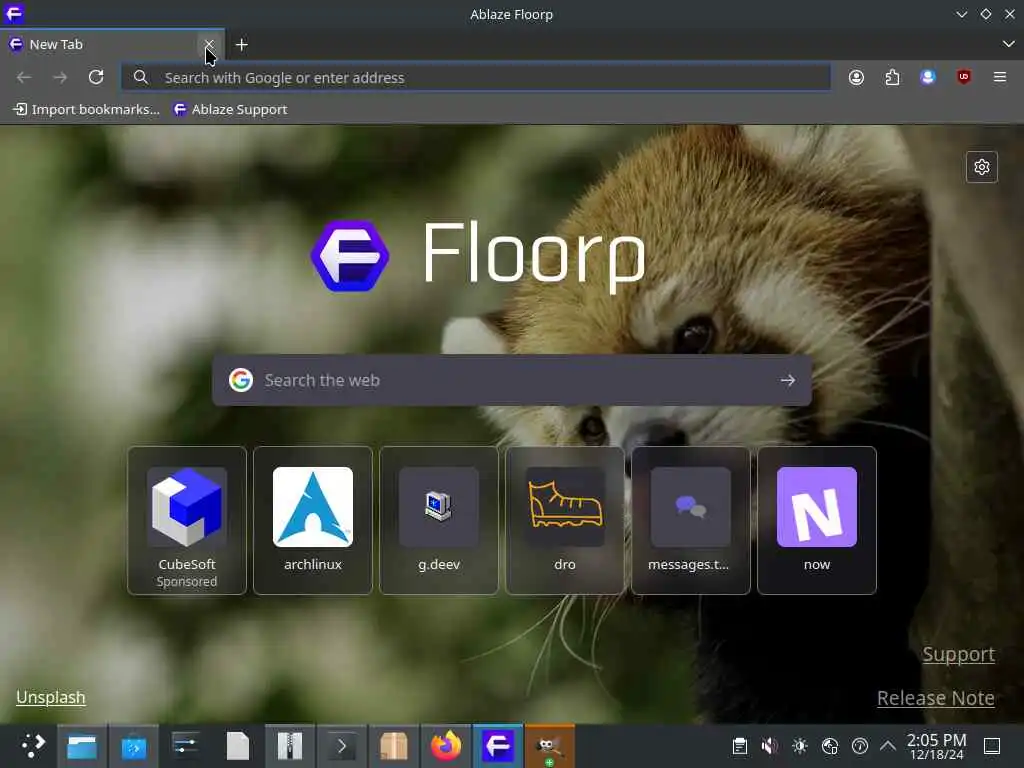Click Google logo in search box
The height and width of the screenshot is (768, 1024).
[241, 380]
